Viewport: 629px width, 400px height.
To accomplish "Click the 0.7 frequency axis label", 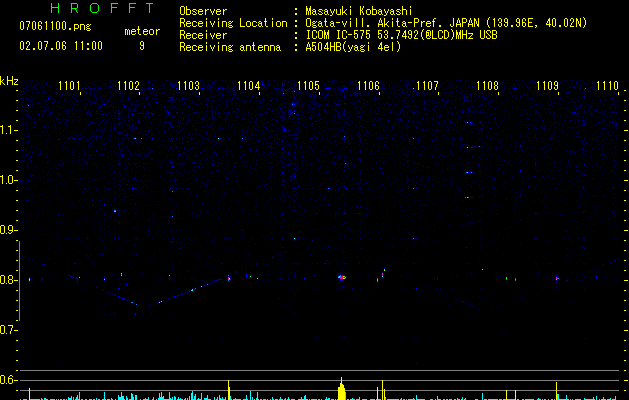I will 8,330.
